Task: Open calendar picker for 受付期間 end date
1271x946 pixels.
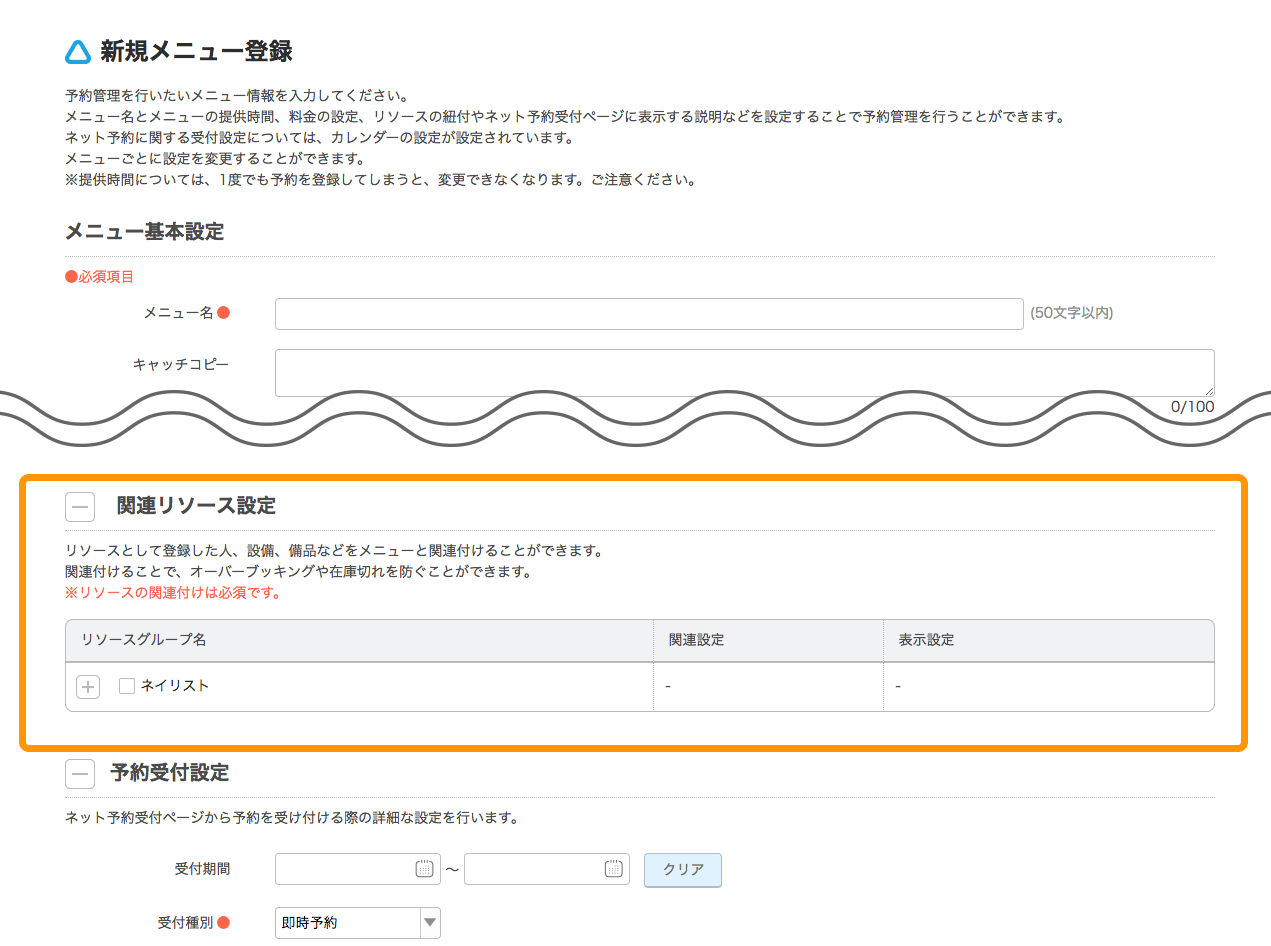Action: click(x=613, y=869)
